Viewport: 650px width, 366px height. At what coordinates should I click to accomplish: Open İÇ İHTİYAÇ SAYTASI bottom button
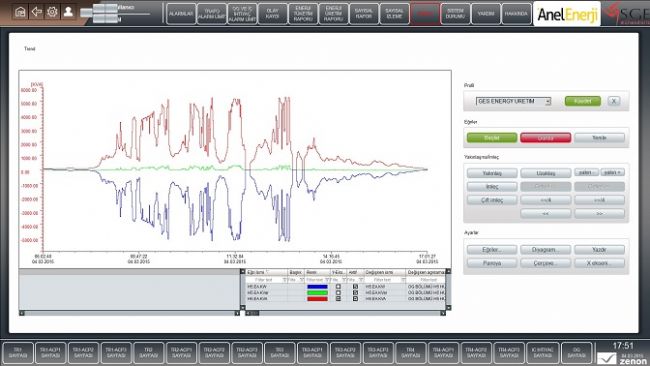coord(542,353)
